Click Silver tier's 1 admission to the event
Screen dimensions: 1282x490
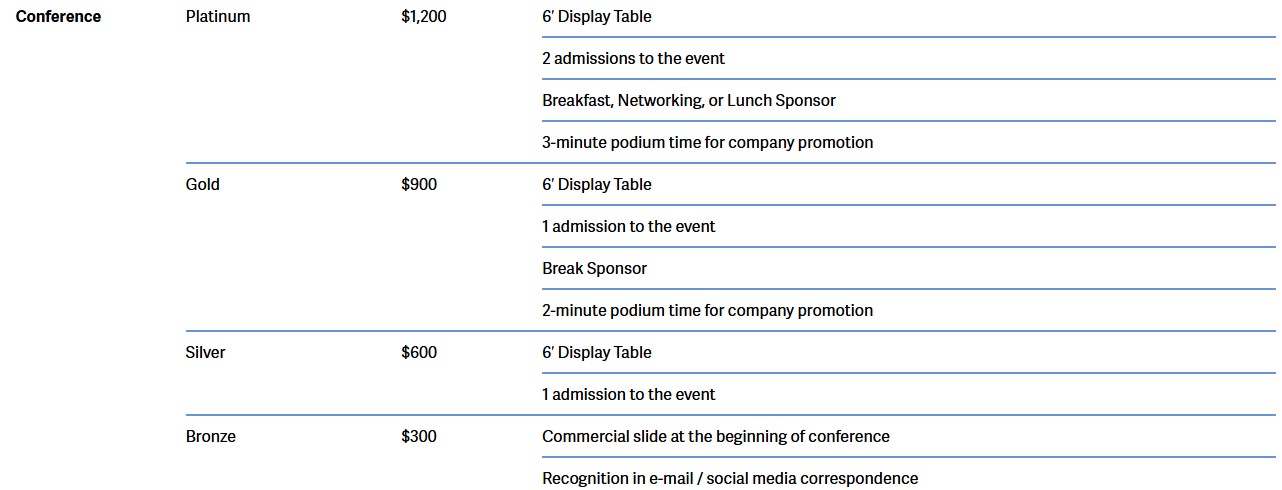pyautogui.click(x=628, y=395)
